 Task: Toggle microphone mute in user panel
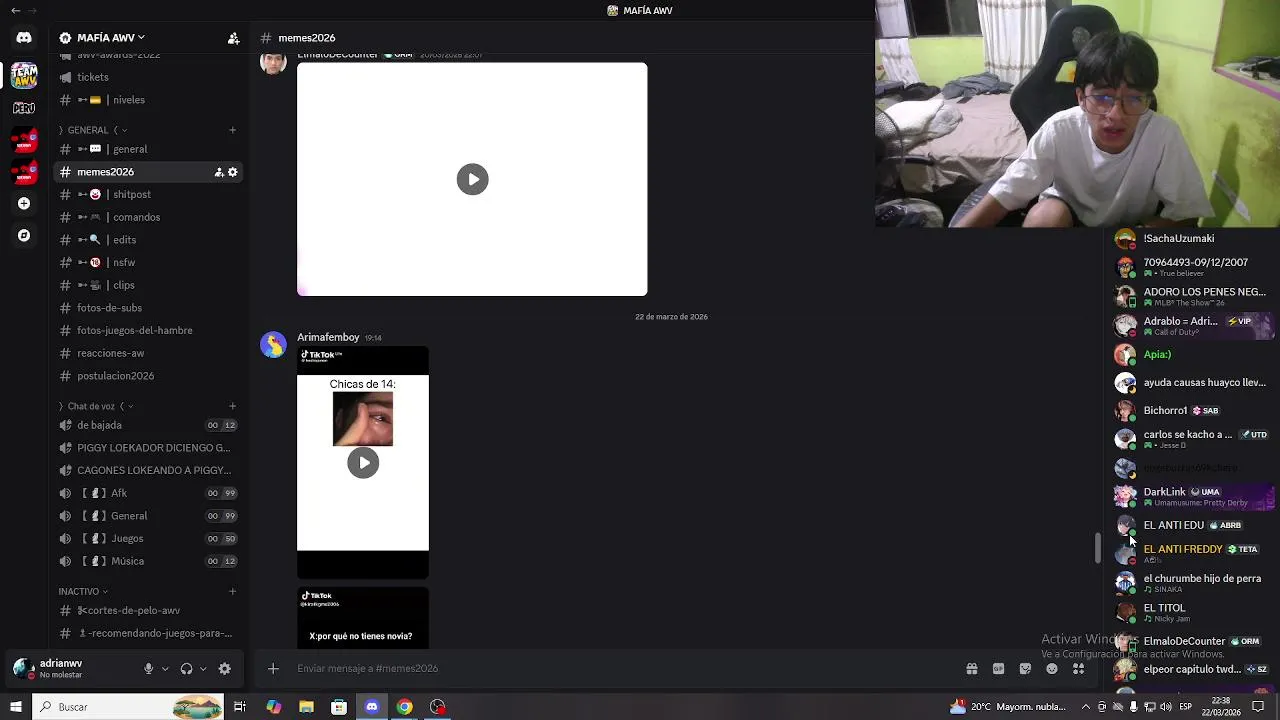coord(148,669)
